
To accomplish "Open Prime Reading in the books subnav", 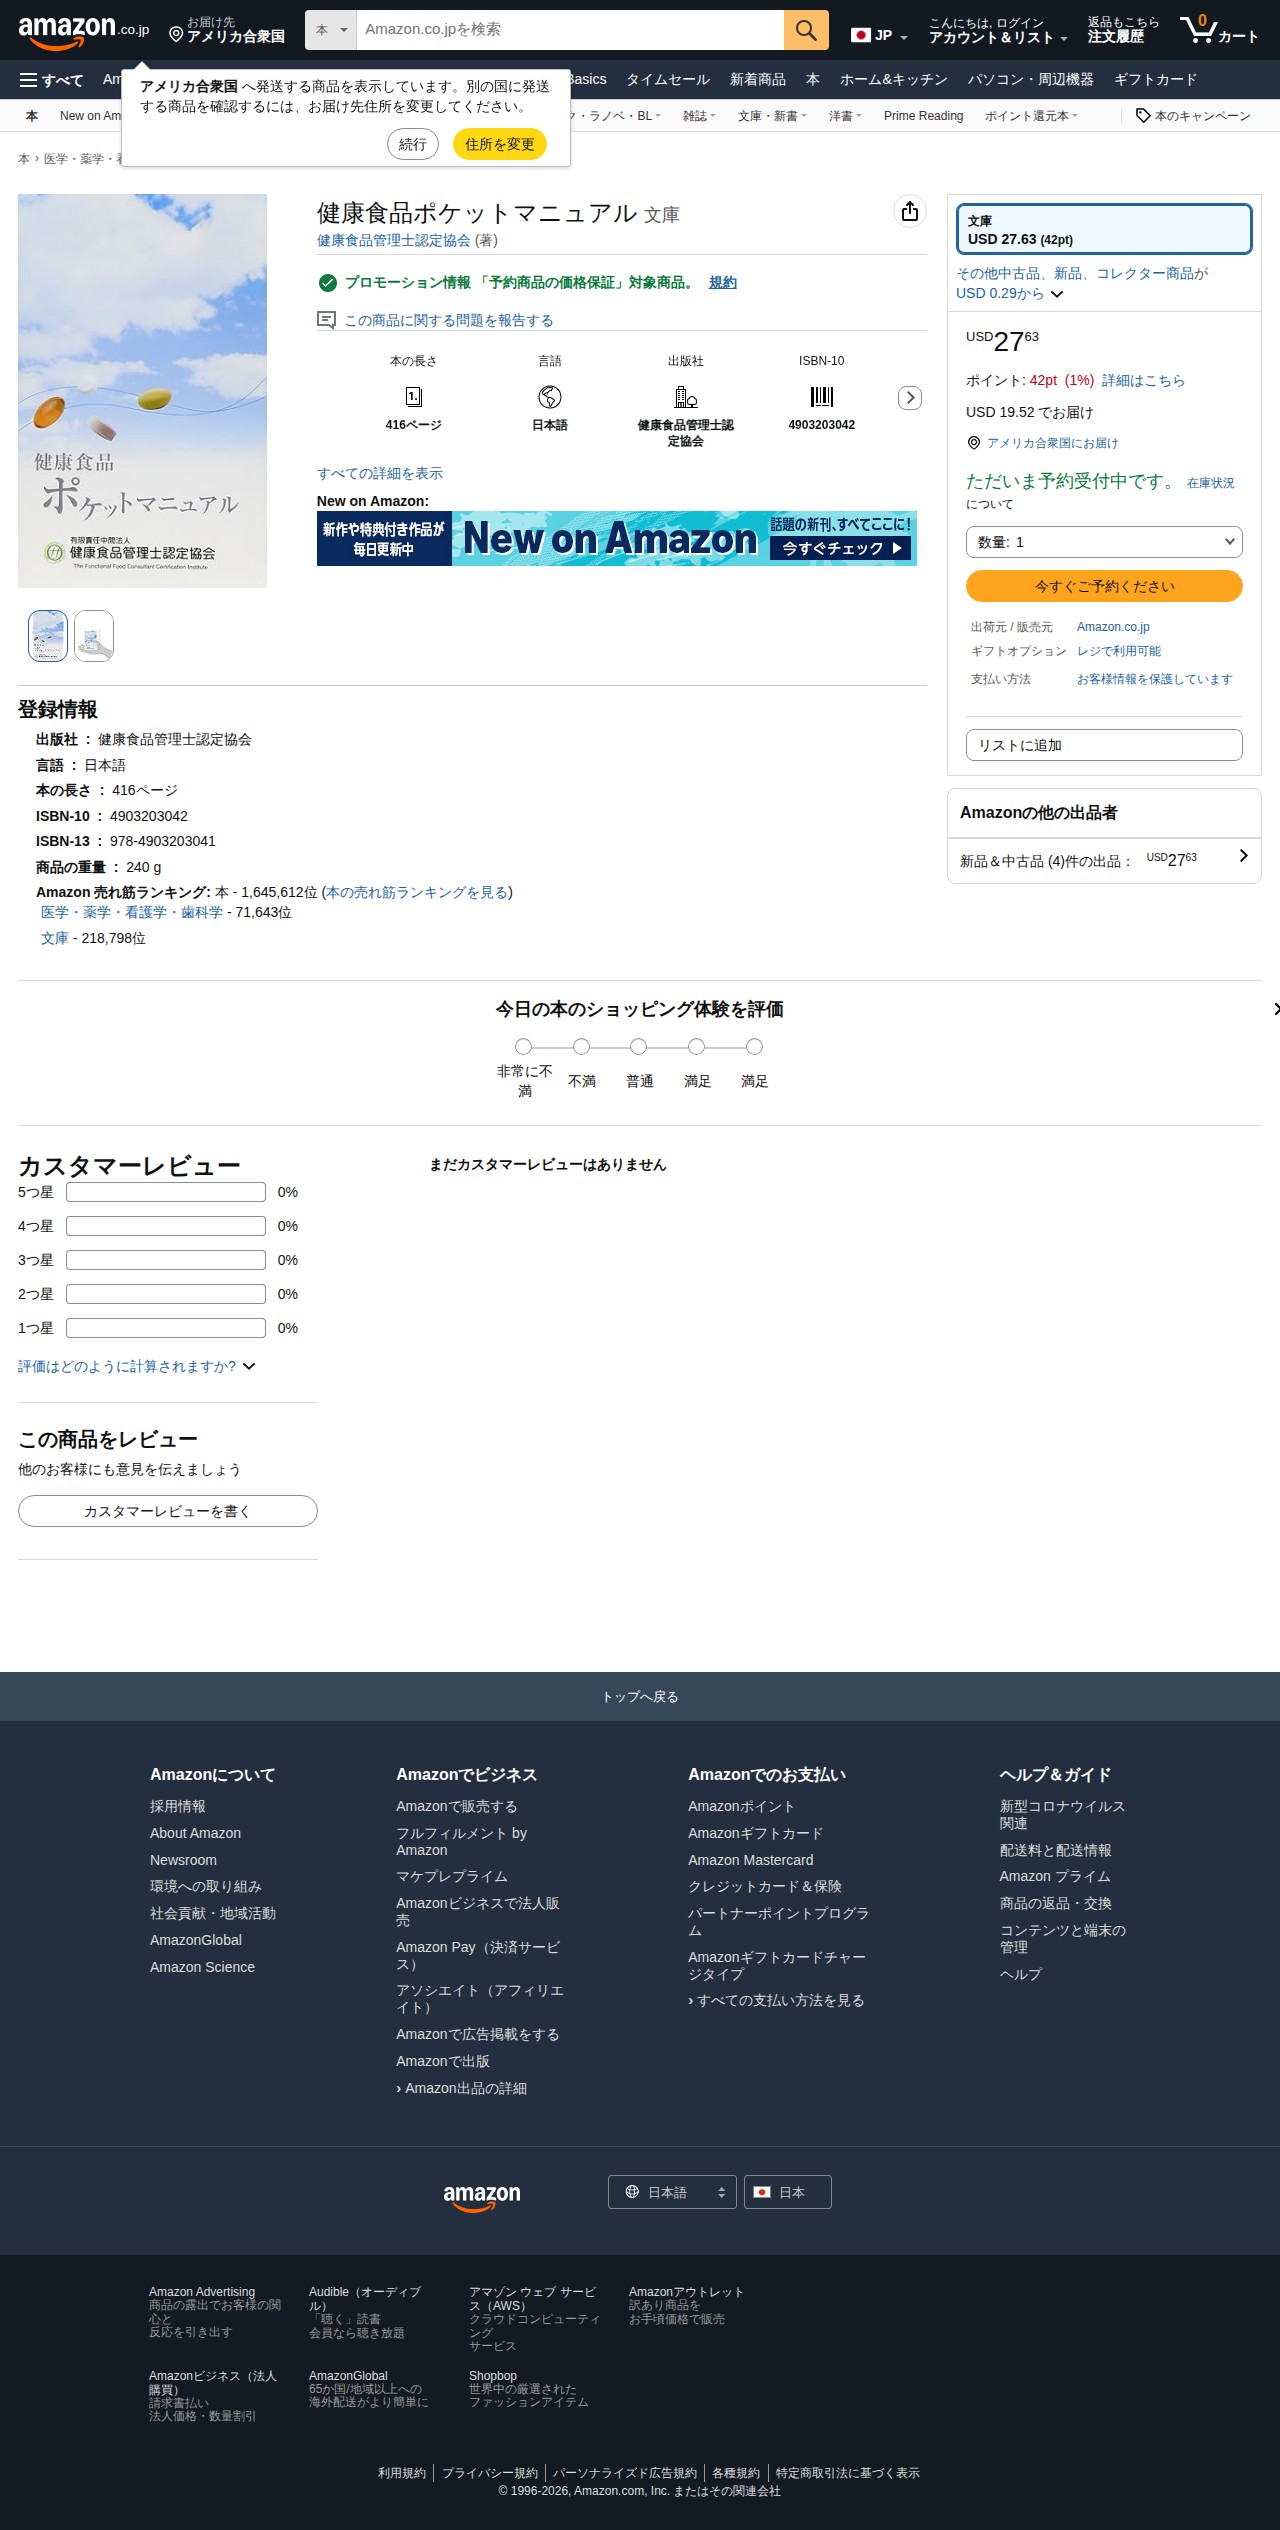I will 924,116.
